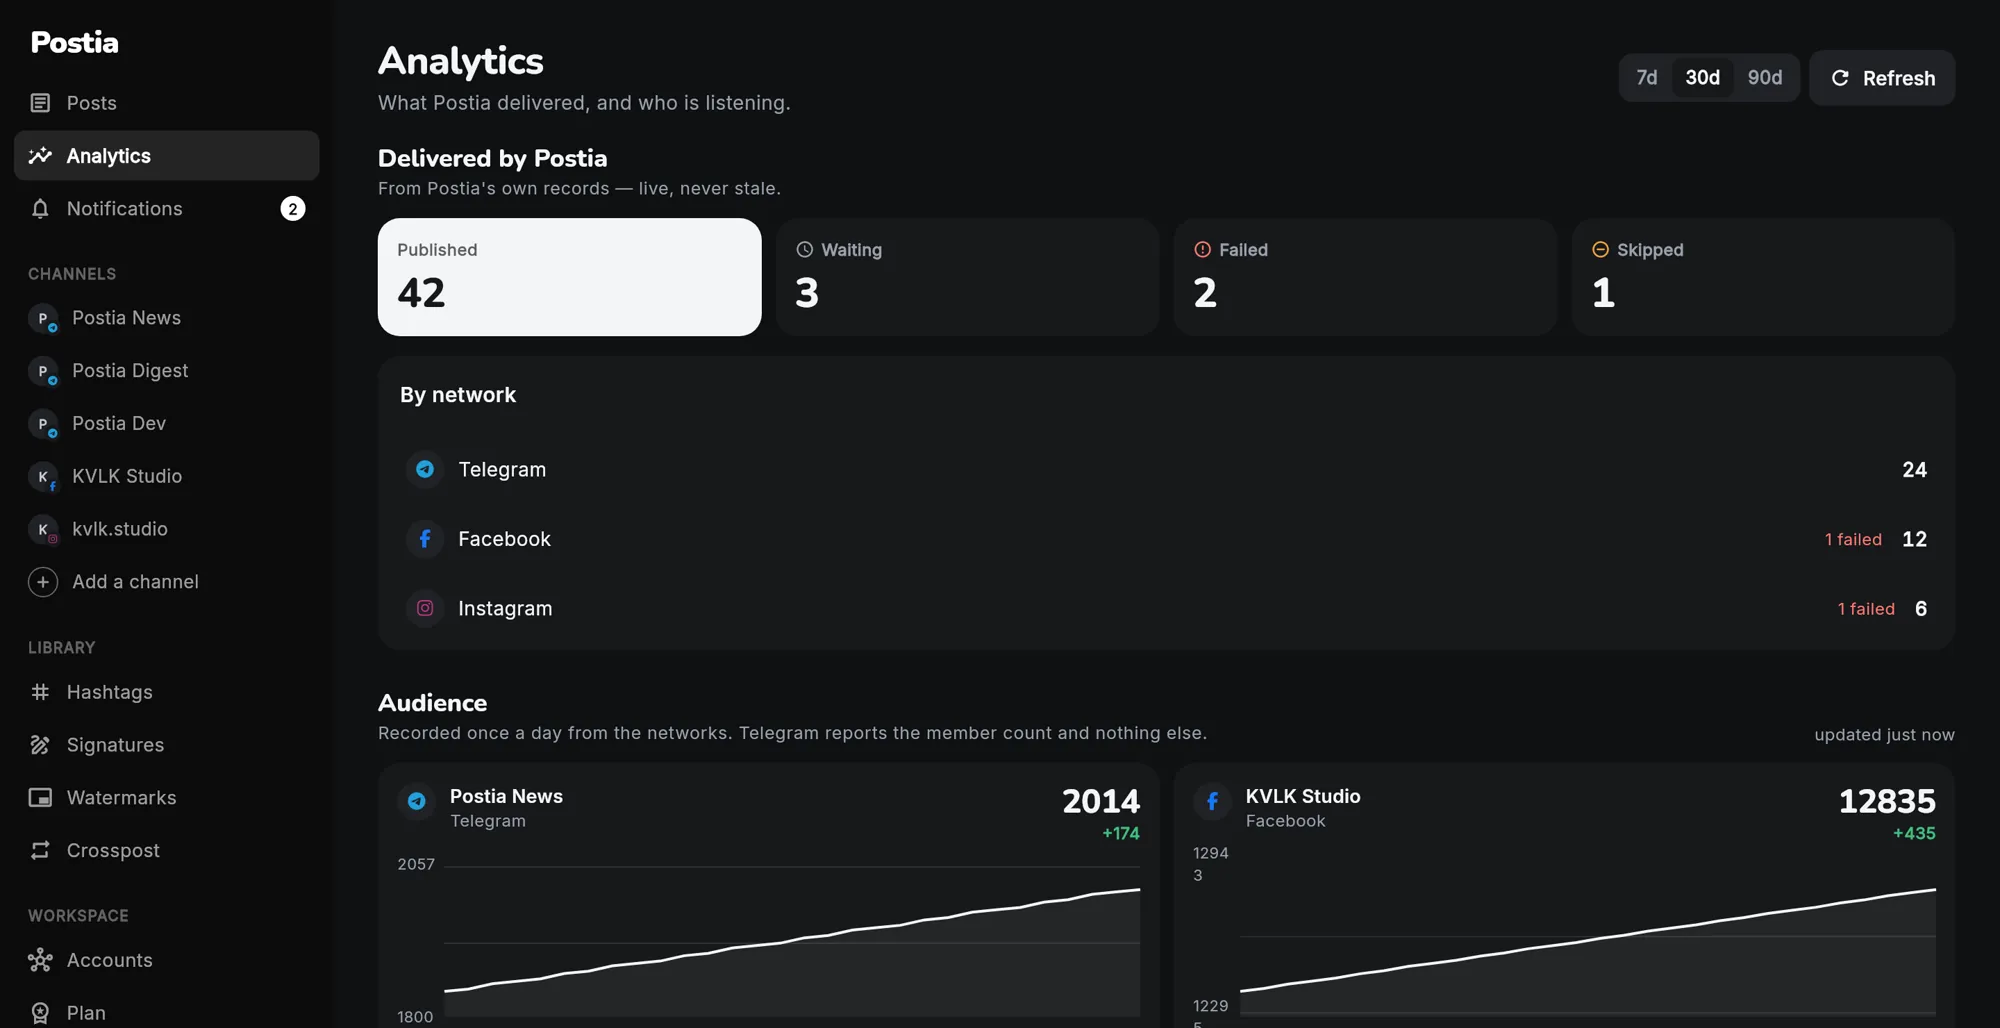Click the Hashtags hash icon
The height and width of the screenshot is (1028, 2000).
point(40,692)
